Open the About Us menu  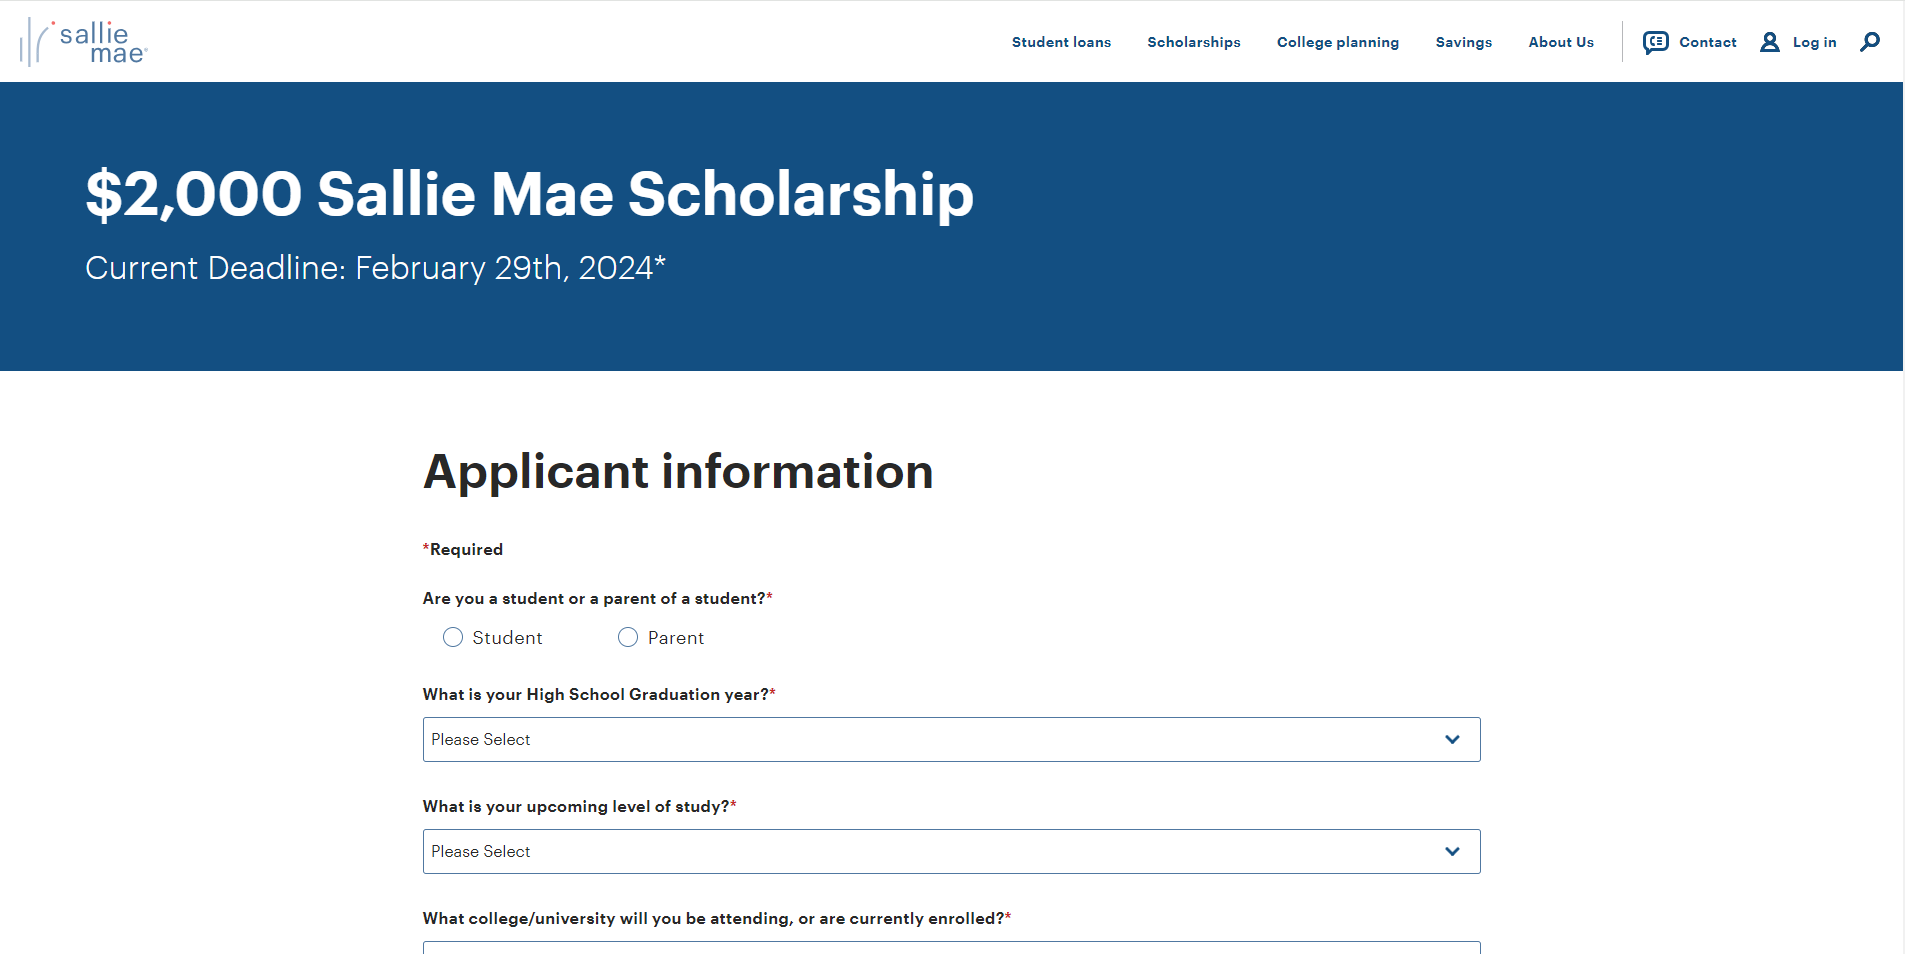tap(1560, 42)
